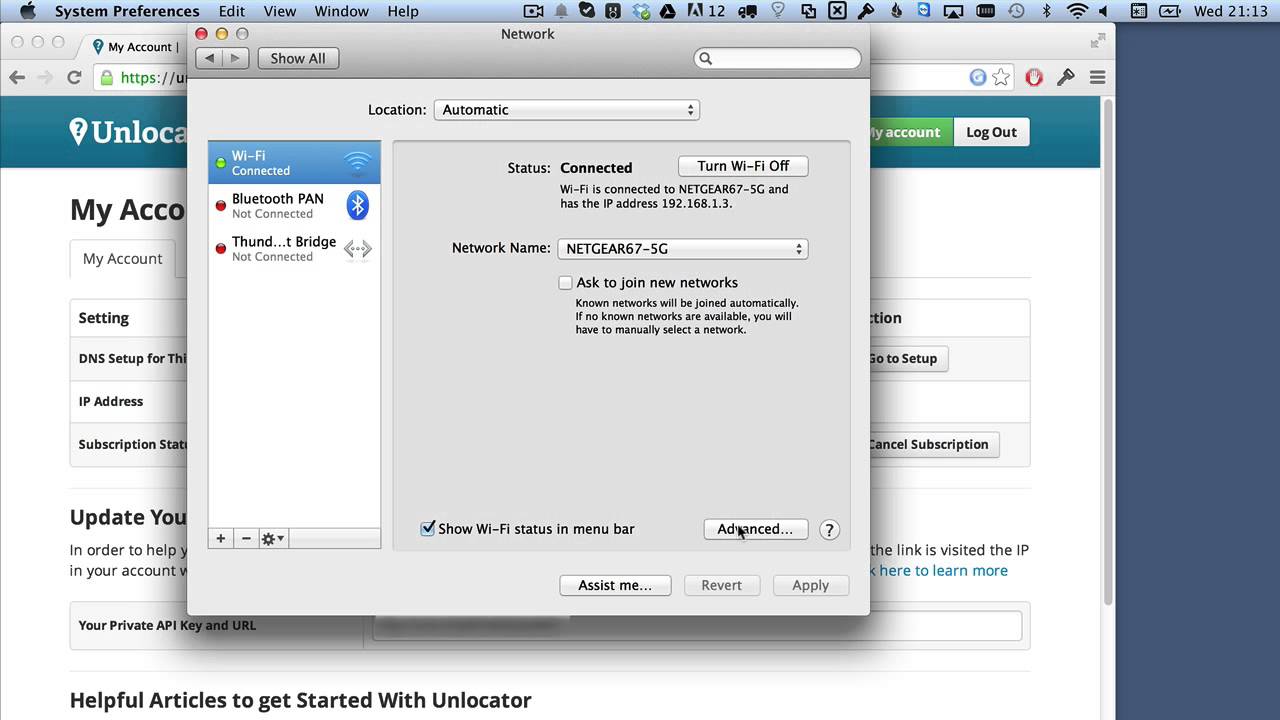Click the AirPlay display menu bar icon

tap(954, 11)
